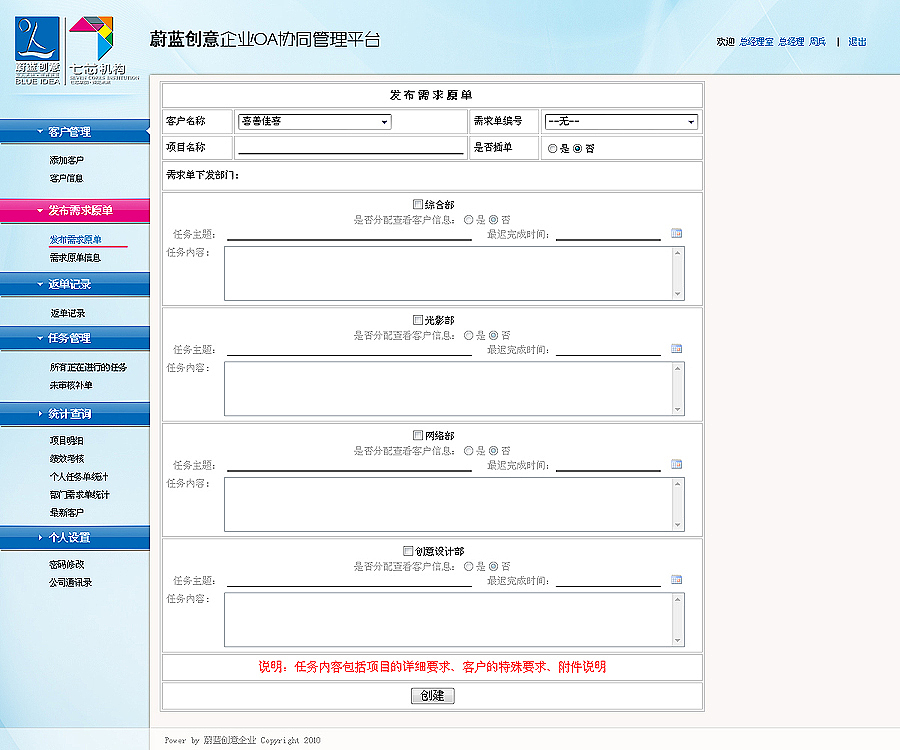The image size is (900, 750).
Task: Open 项目明细 menu item
Action: (x=67, y=441)
